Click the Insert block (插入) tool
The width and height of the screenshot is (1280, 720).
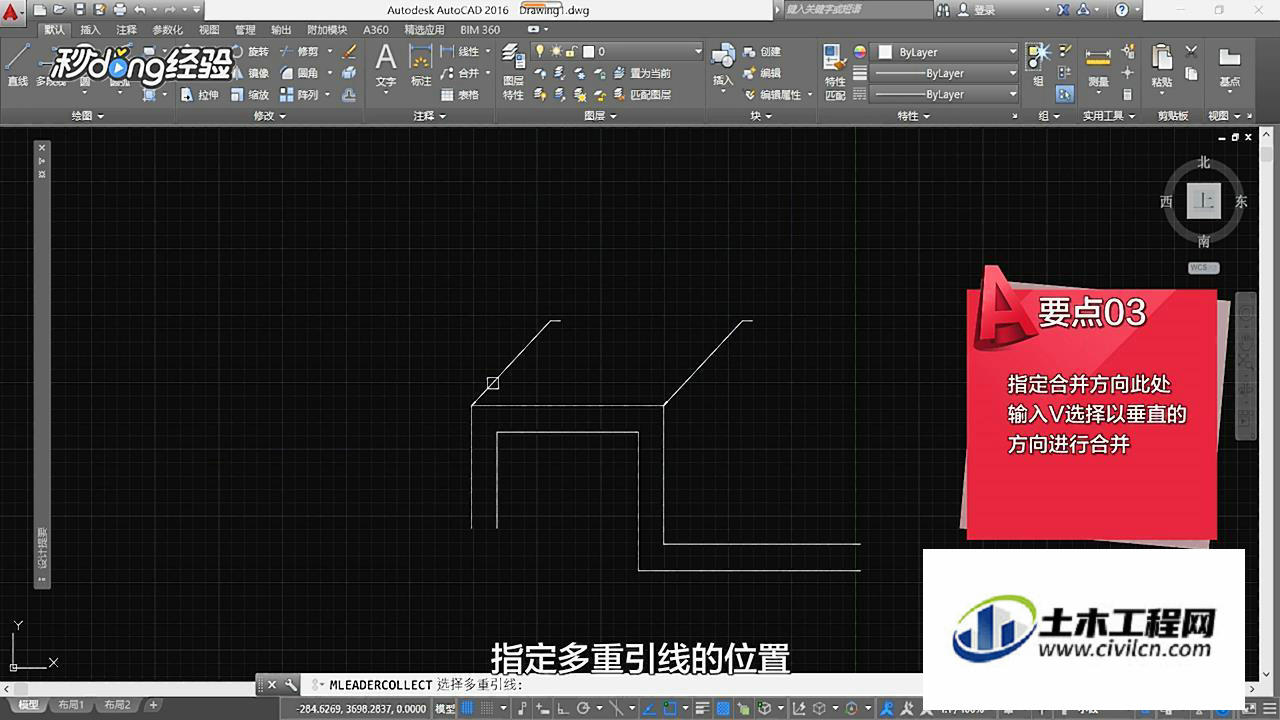click(x=723, y=68)
